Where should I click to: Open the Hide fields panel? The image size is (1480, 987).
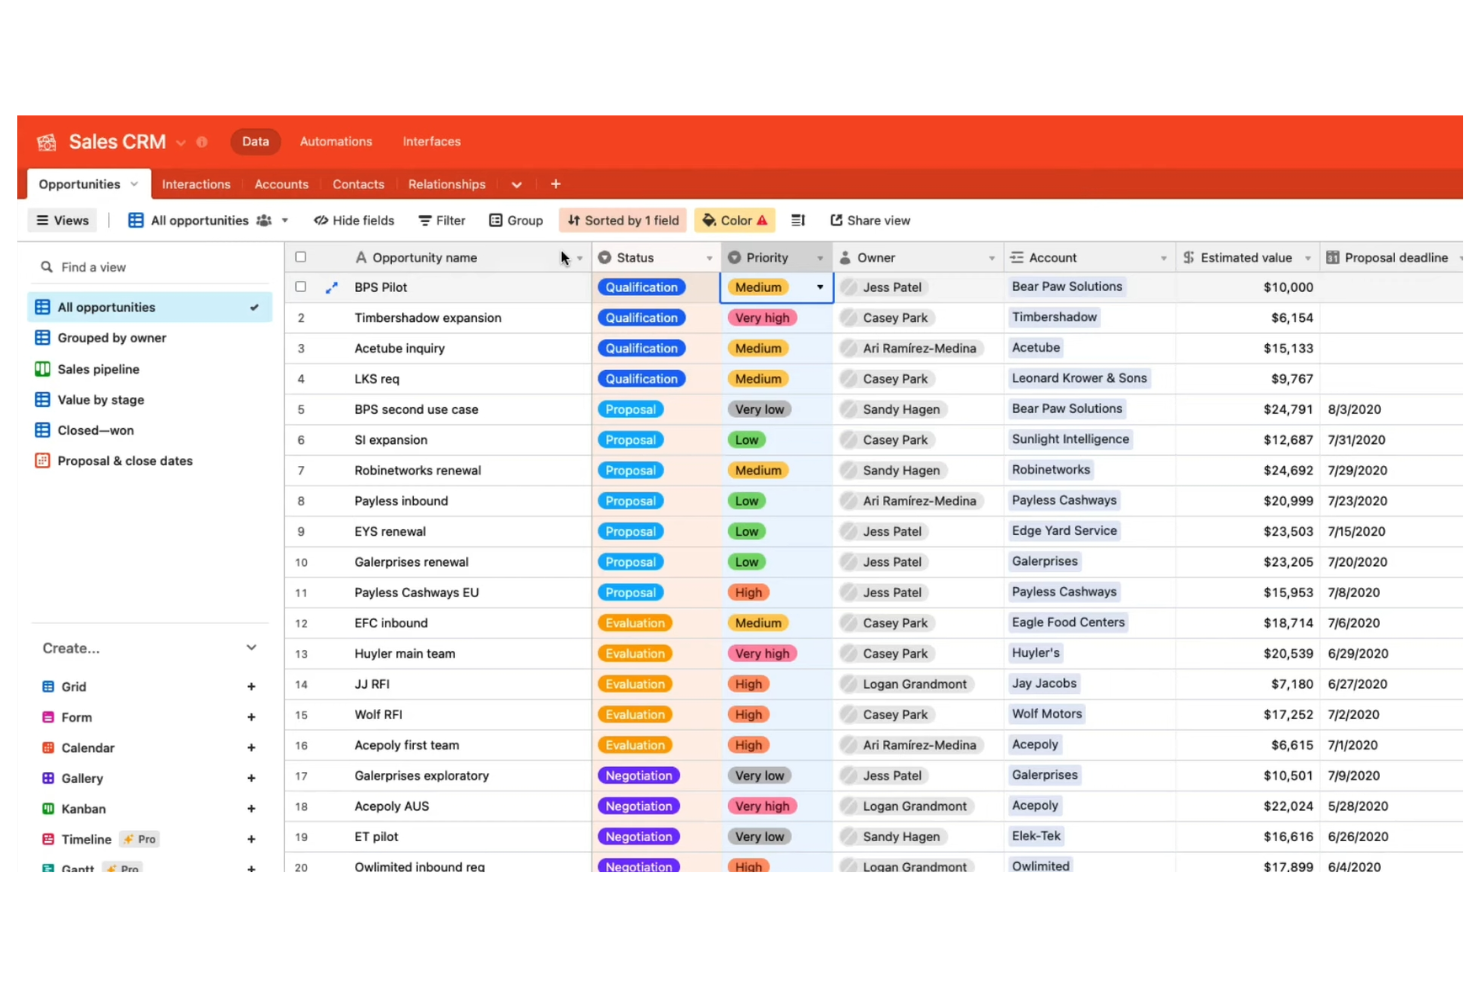pyautogui.click(x=353, y=220)
